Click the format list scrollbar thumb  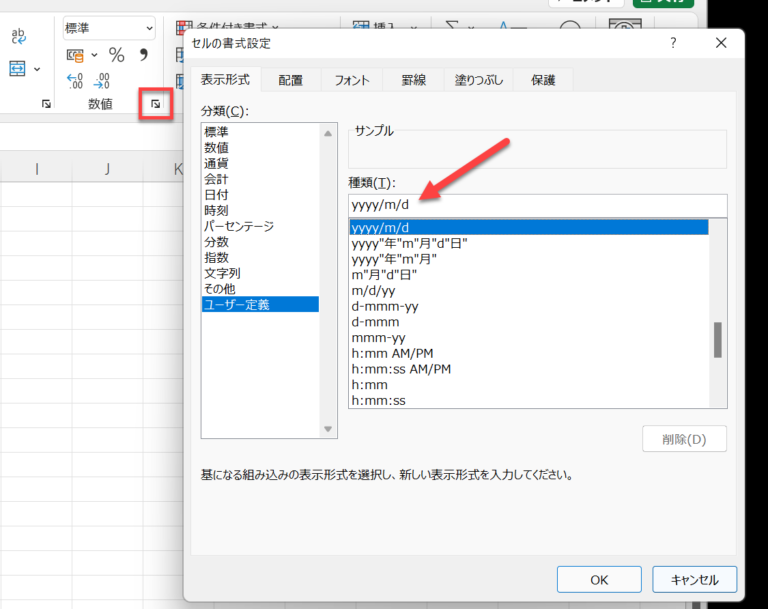pyautogui.click(x=718, y=340)
